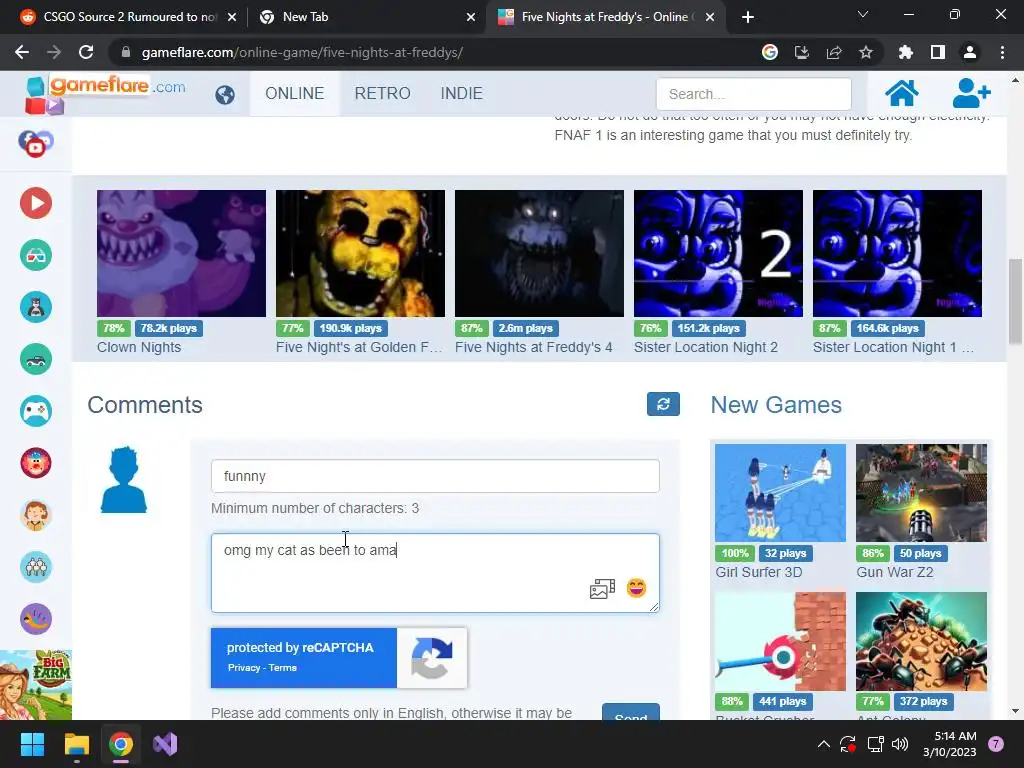1024x768 pixels.
Task: Go back in browser history
Action: tap(22, 52)
